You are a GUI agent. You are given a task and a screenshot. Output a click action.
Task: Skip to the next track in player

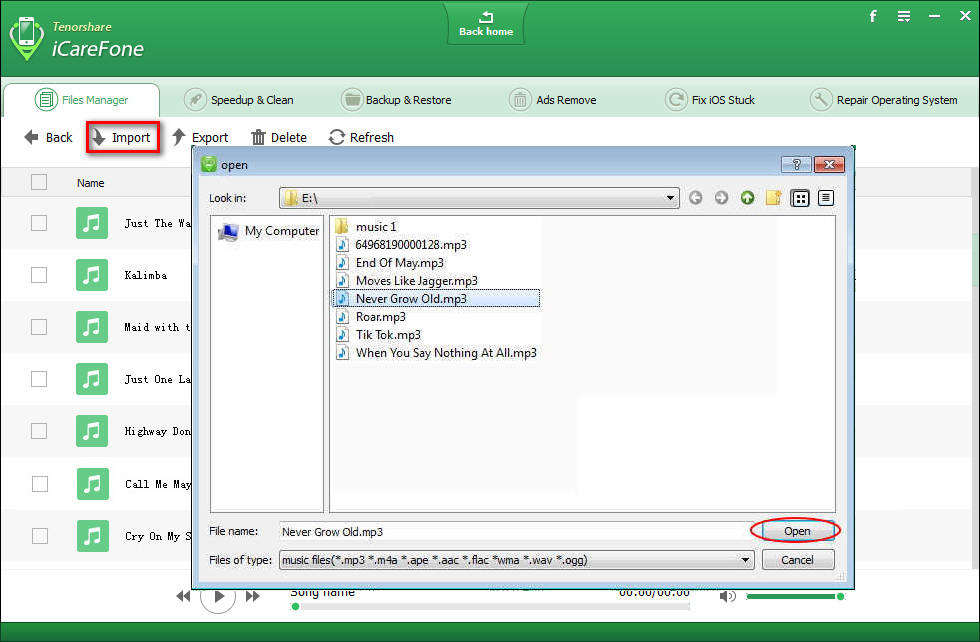252,596
